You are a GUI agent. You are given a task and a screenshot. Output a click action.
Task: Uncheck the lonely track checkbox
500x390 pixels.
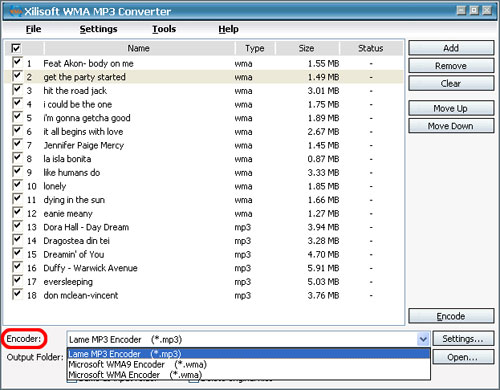(17, 185)
